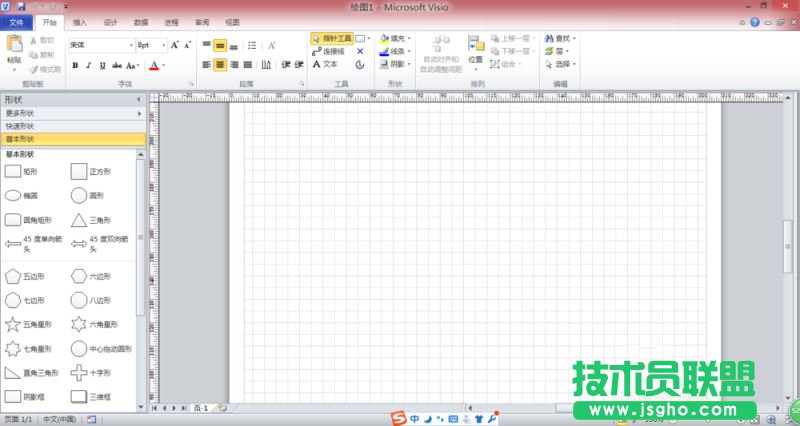Screen dimensions: 800x426
Task: Click the Page-1 (页-1) tab
Action: click(x=201, y=408)
